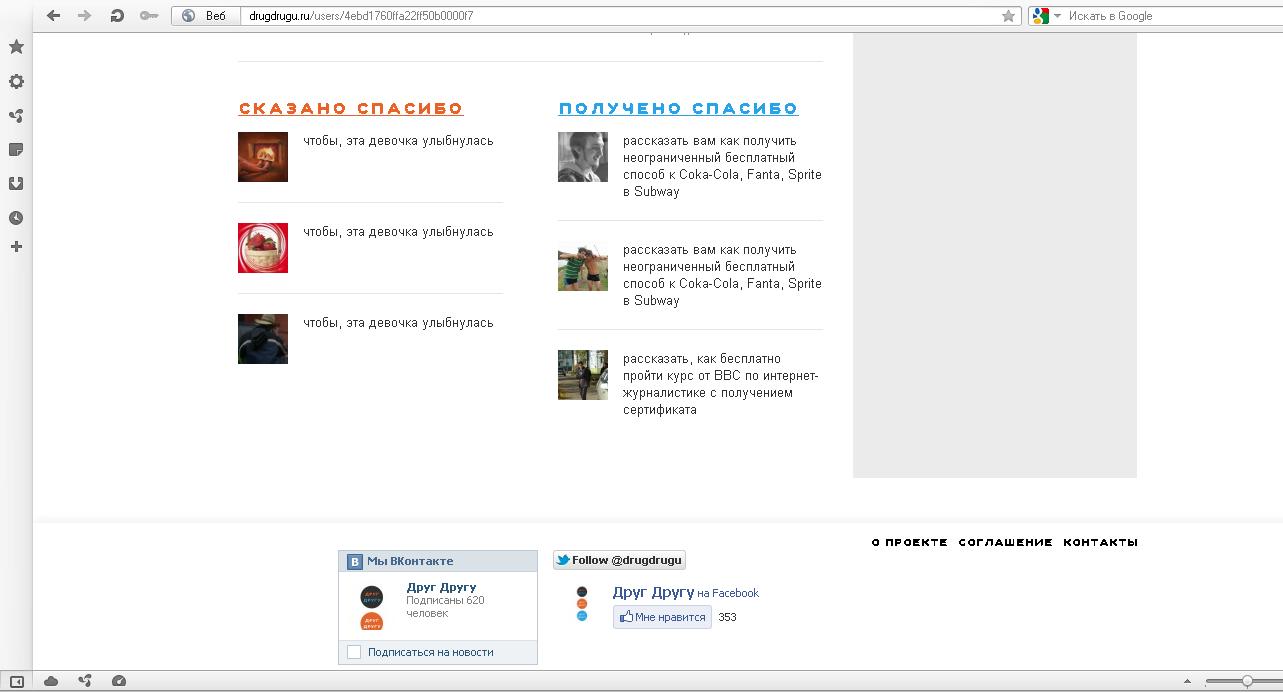Open the History clock panel
This screenshot has height=693, width=1283.
[x=16, y=218]
